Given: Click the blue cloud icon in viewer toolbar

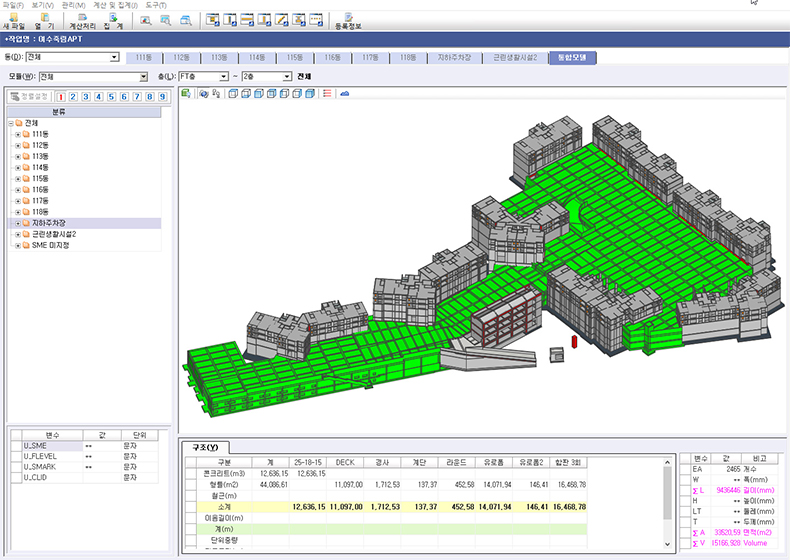Looking at the screenshot, I should (x=345, y=94).
